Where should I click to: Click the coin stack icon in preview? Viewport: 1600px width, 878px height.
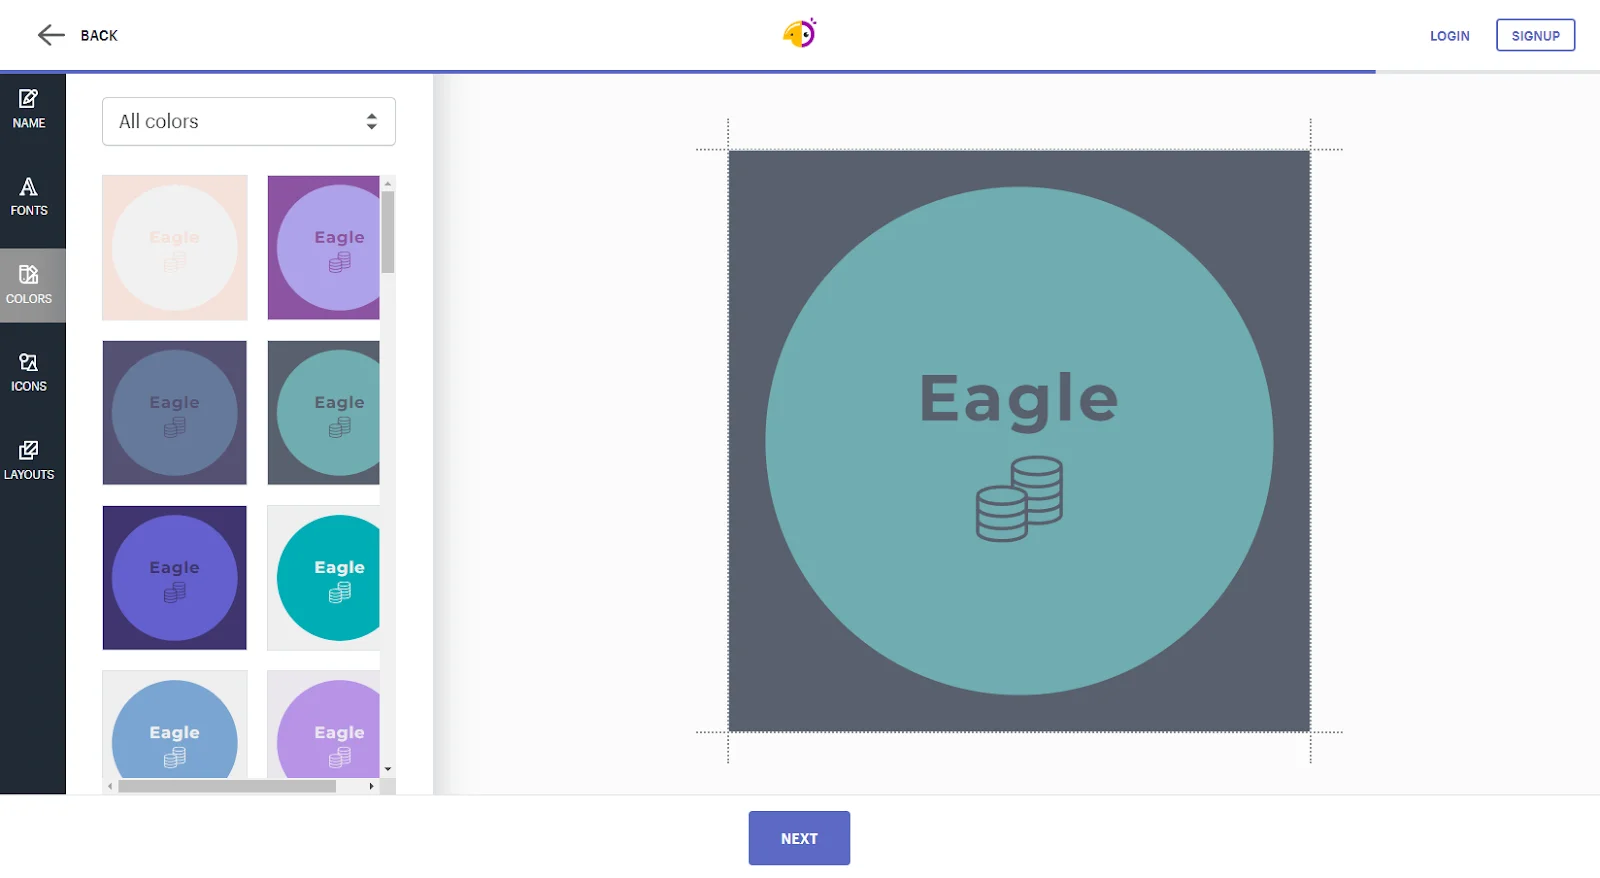point(1019,498)
